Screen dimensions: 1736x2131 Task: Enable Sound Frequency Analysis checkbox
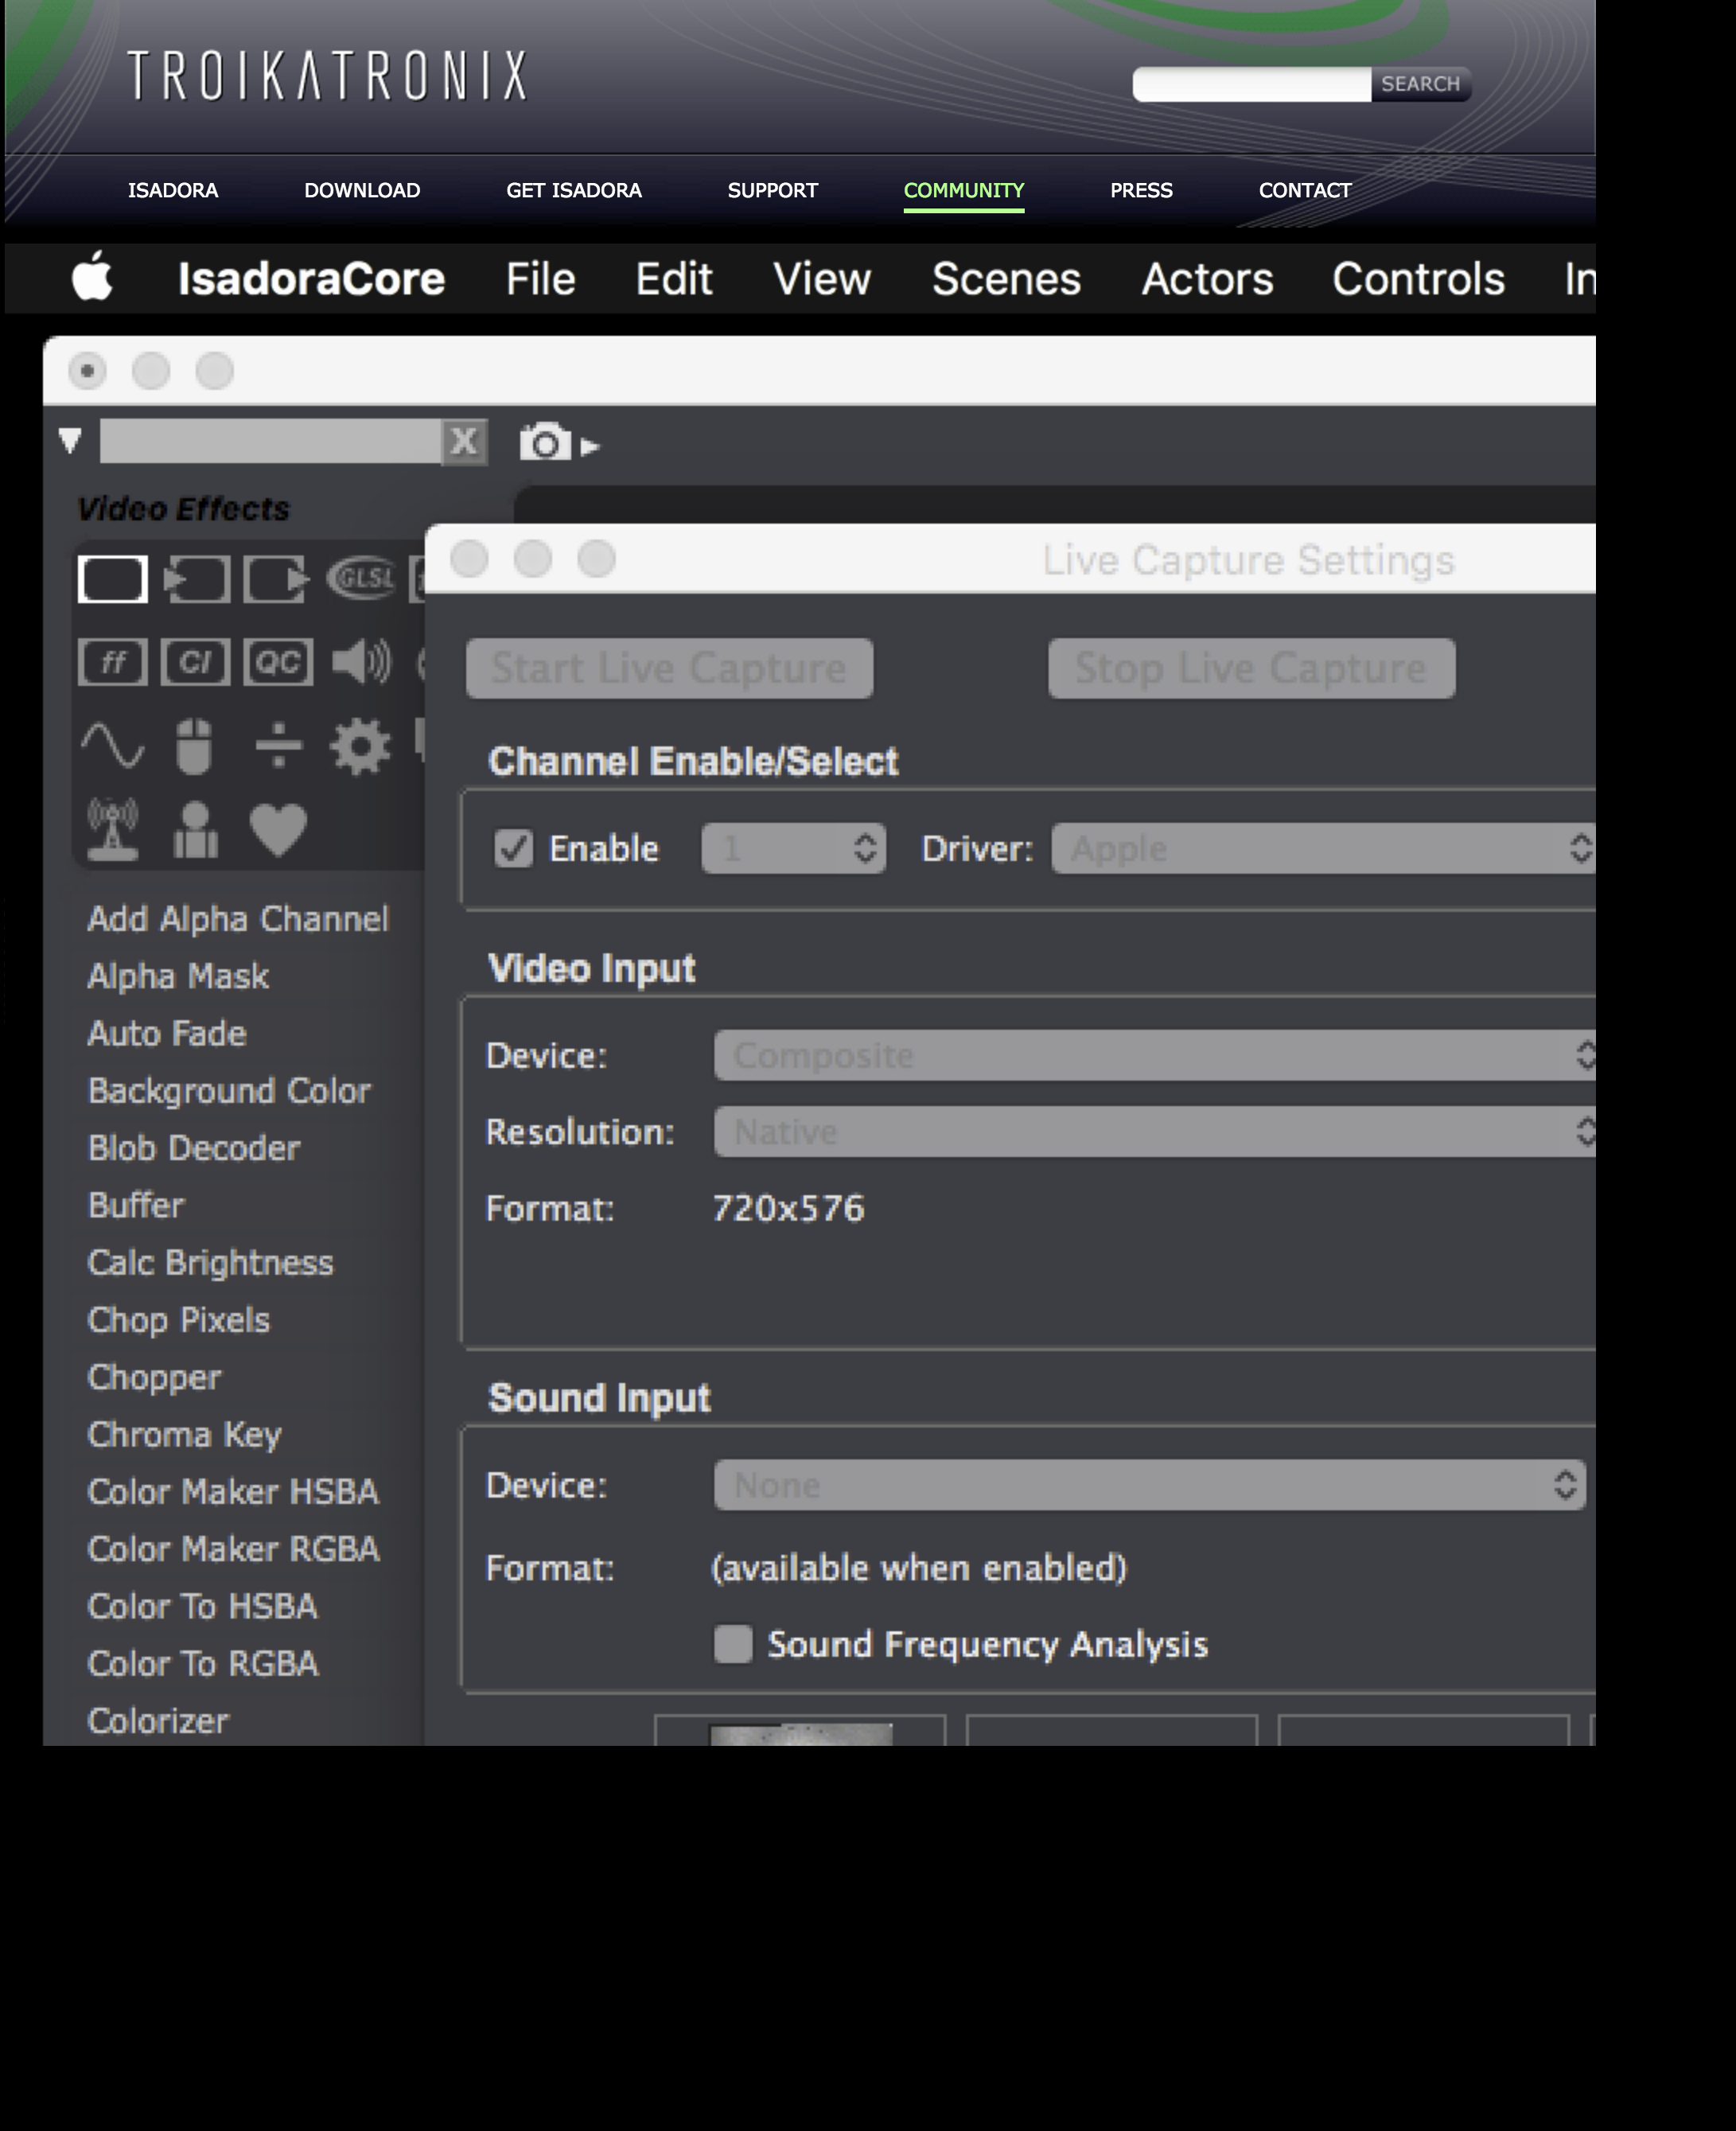[733, 1643]
